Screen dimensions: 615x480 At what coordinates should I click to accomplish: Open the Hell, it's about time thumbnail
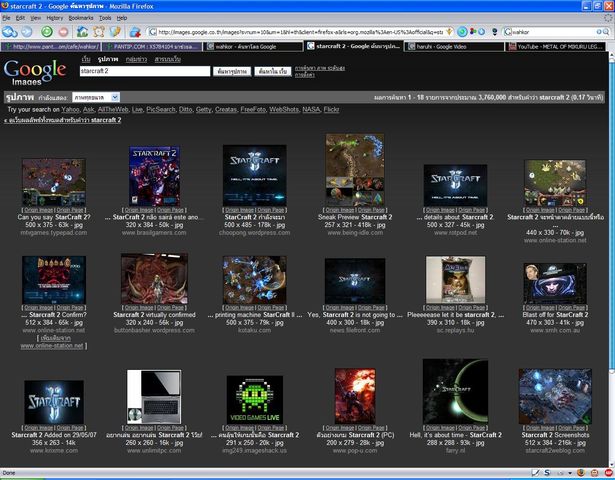[x=455, y=392]
